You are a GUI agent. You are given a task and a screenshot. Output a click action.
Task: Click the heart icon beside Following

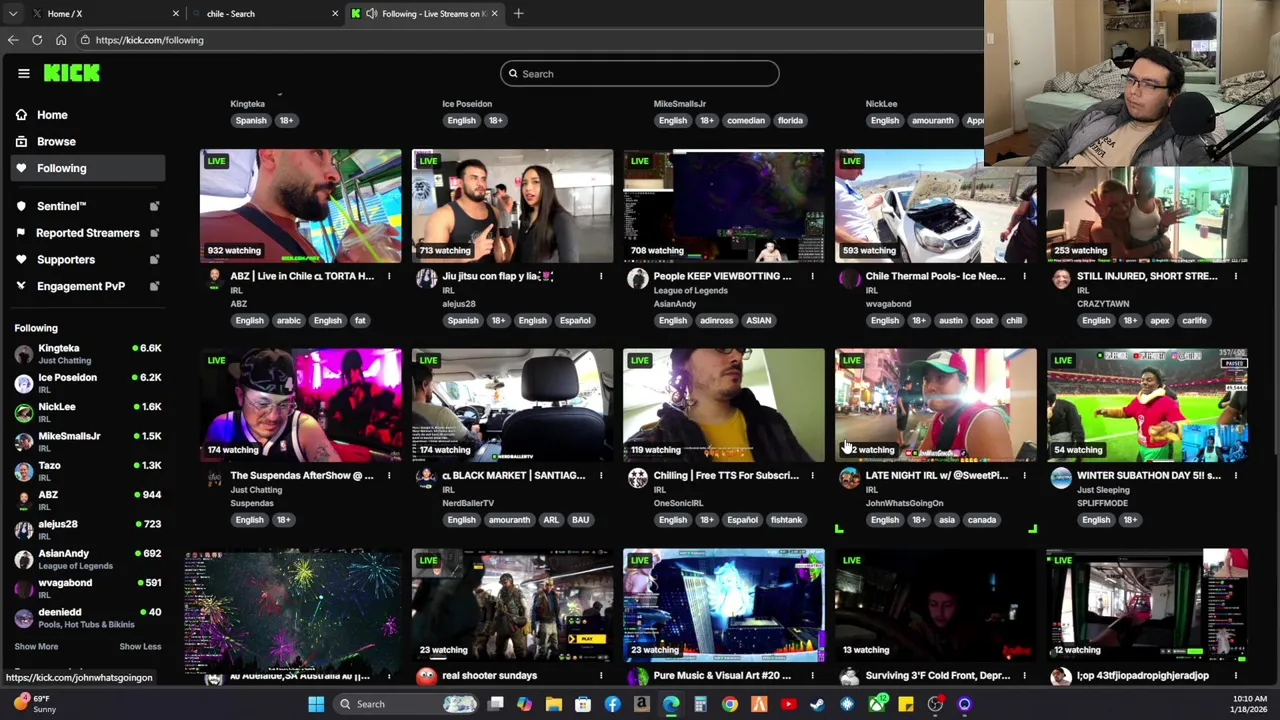click(x=21, y=168)
